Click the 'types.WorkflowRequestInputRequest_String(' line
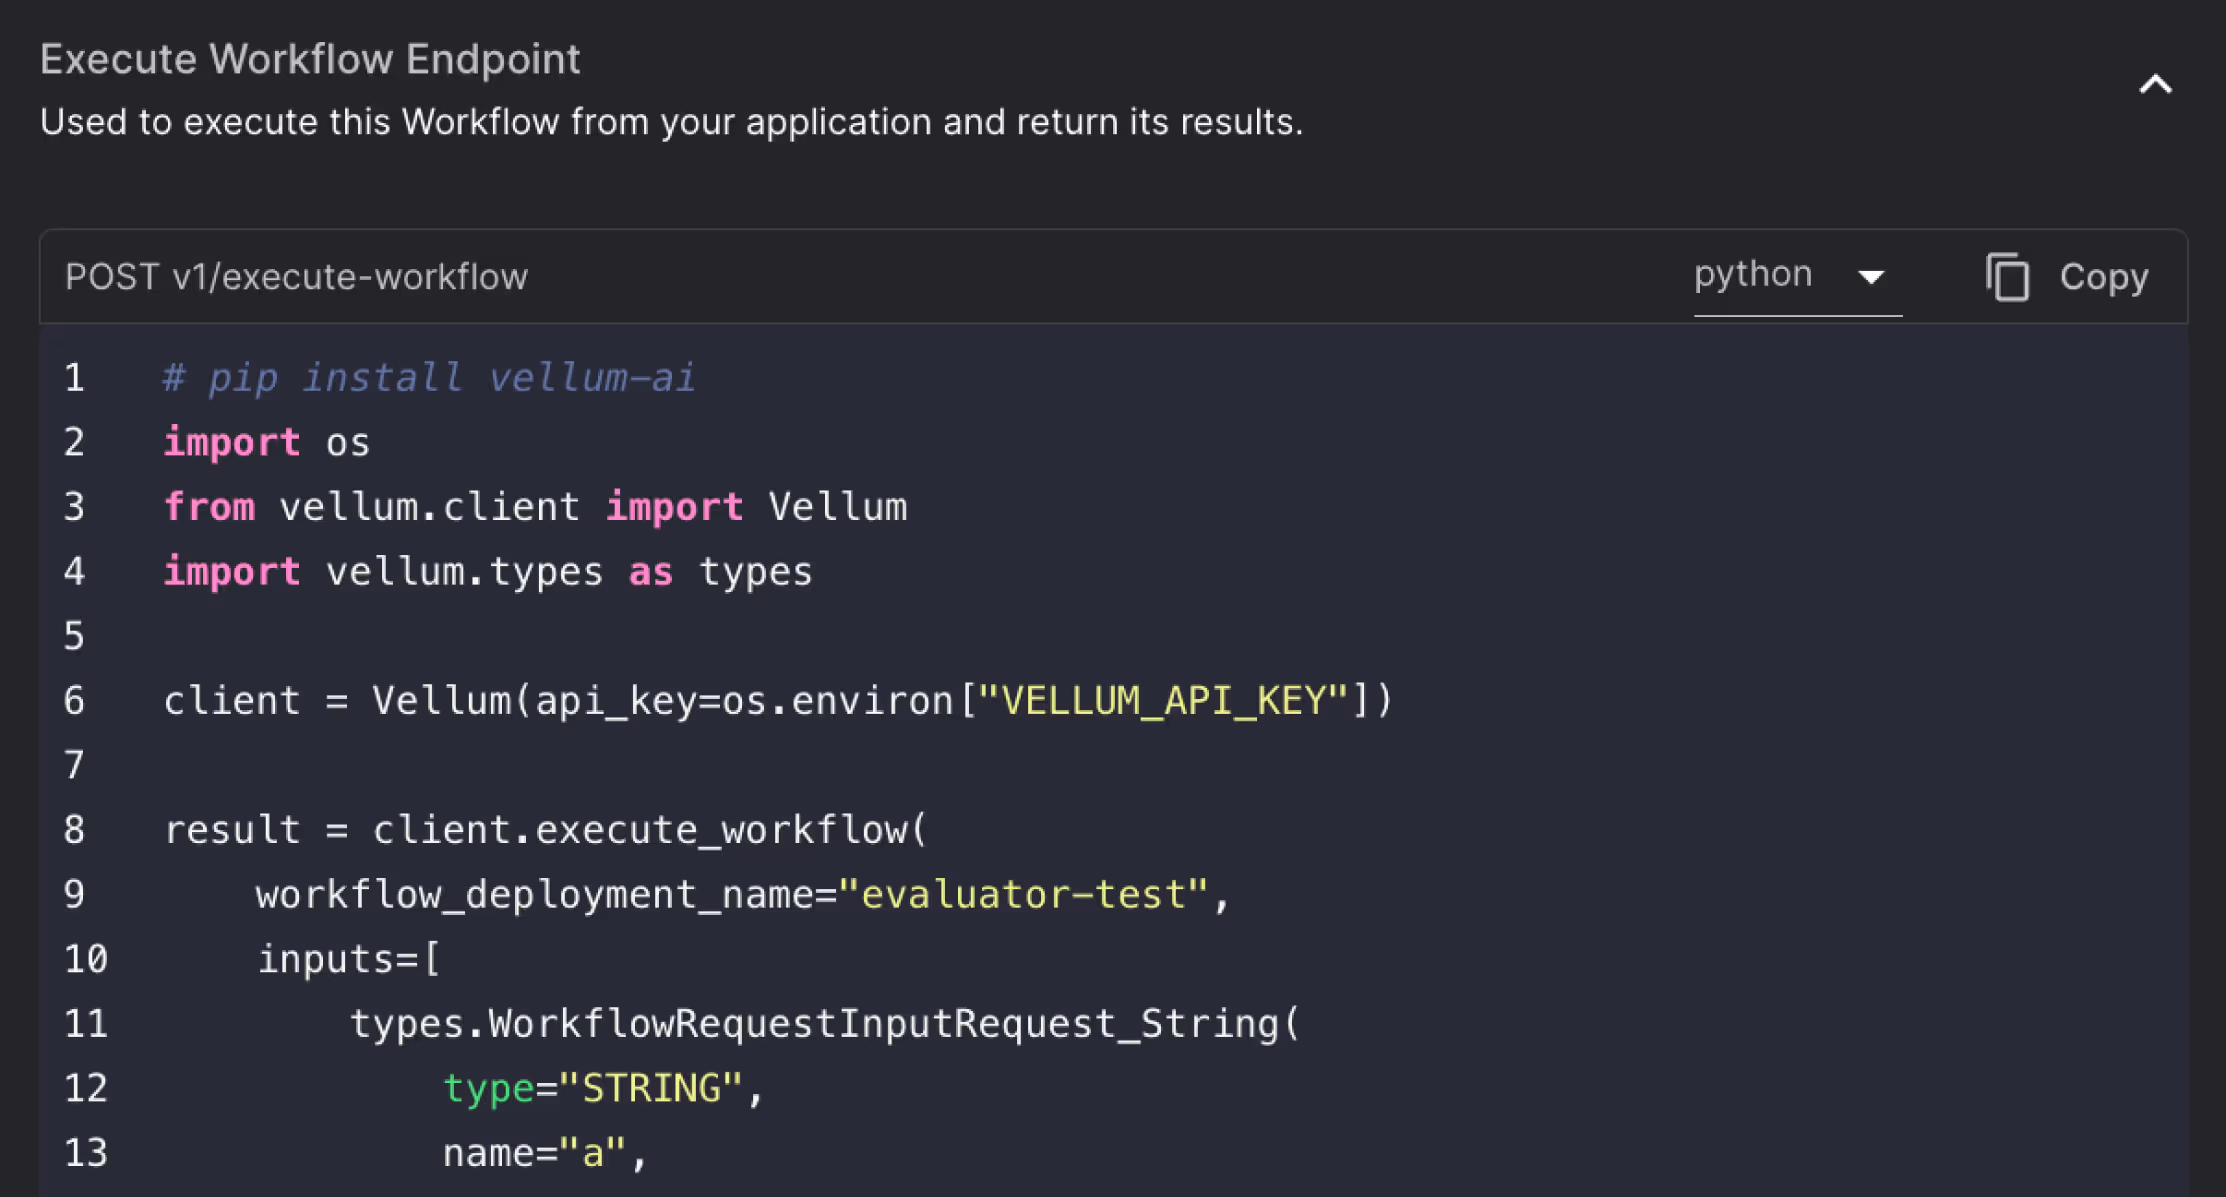Viewport: 2226px width, 1197px height. tap(825, 1024)
